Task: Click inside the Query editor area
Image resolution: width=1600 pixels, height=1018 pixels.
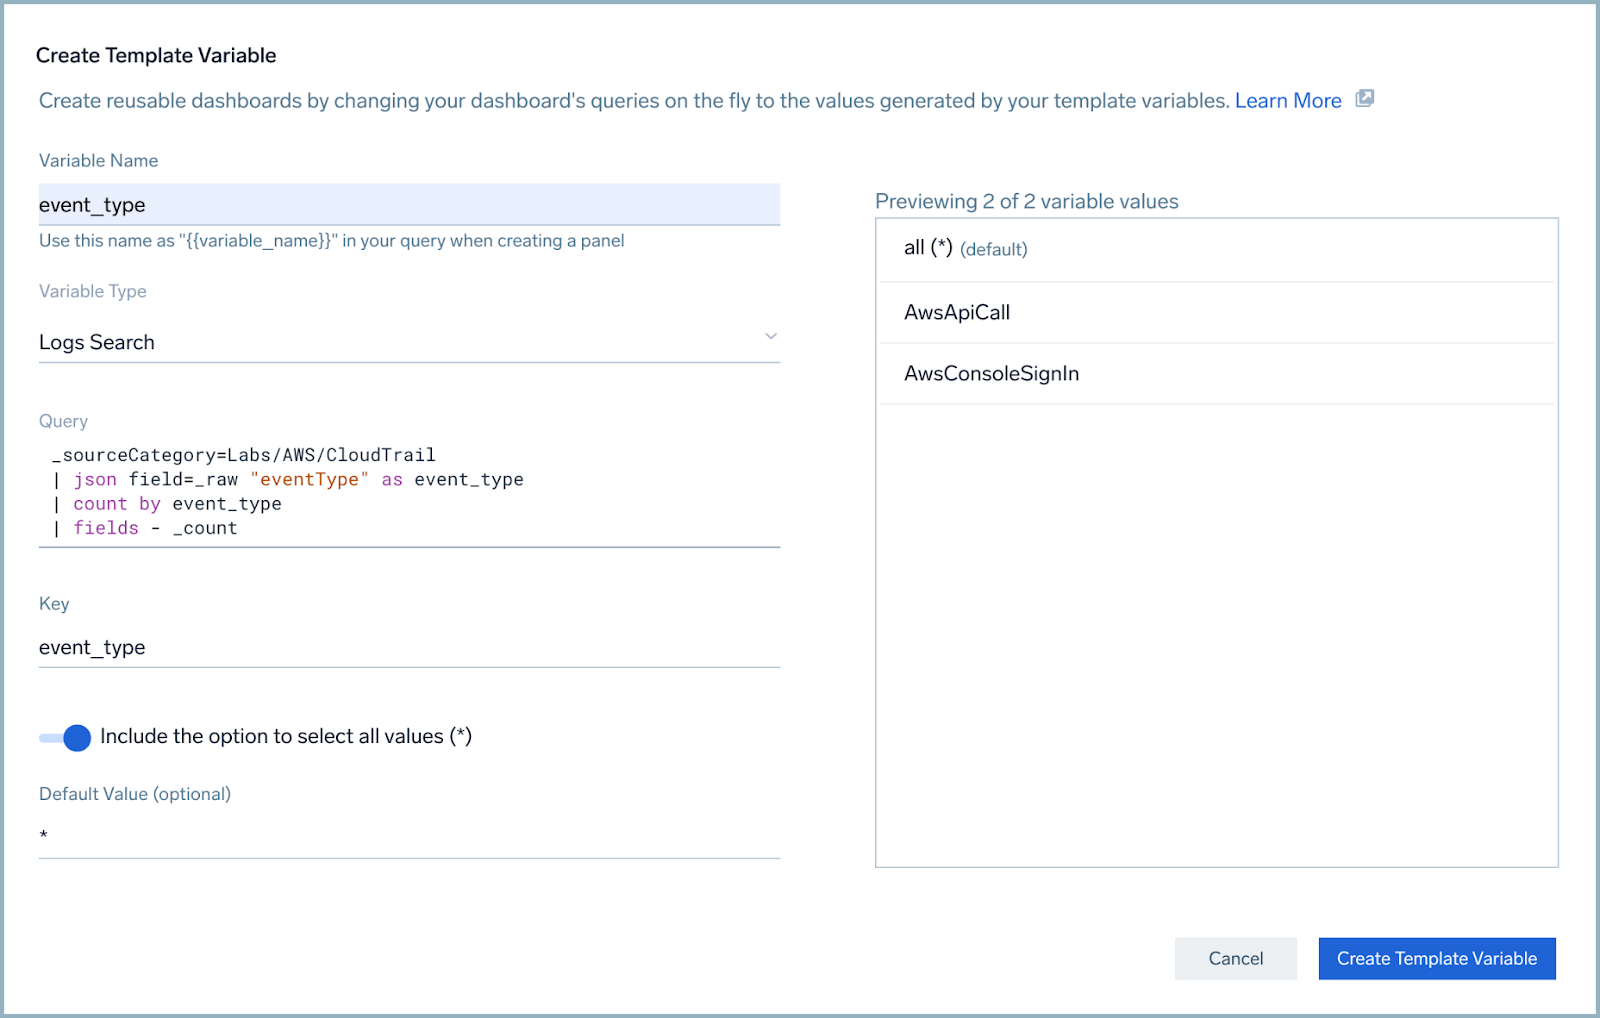Action: tap(400, 490)
